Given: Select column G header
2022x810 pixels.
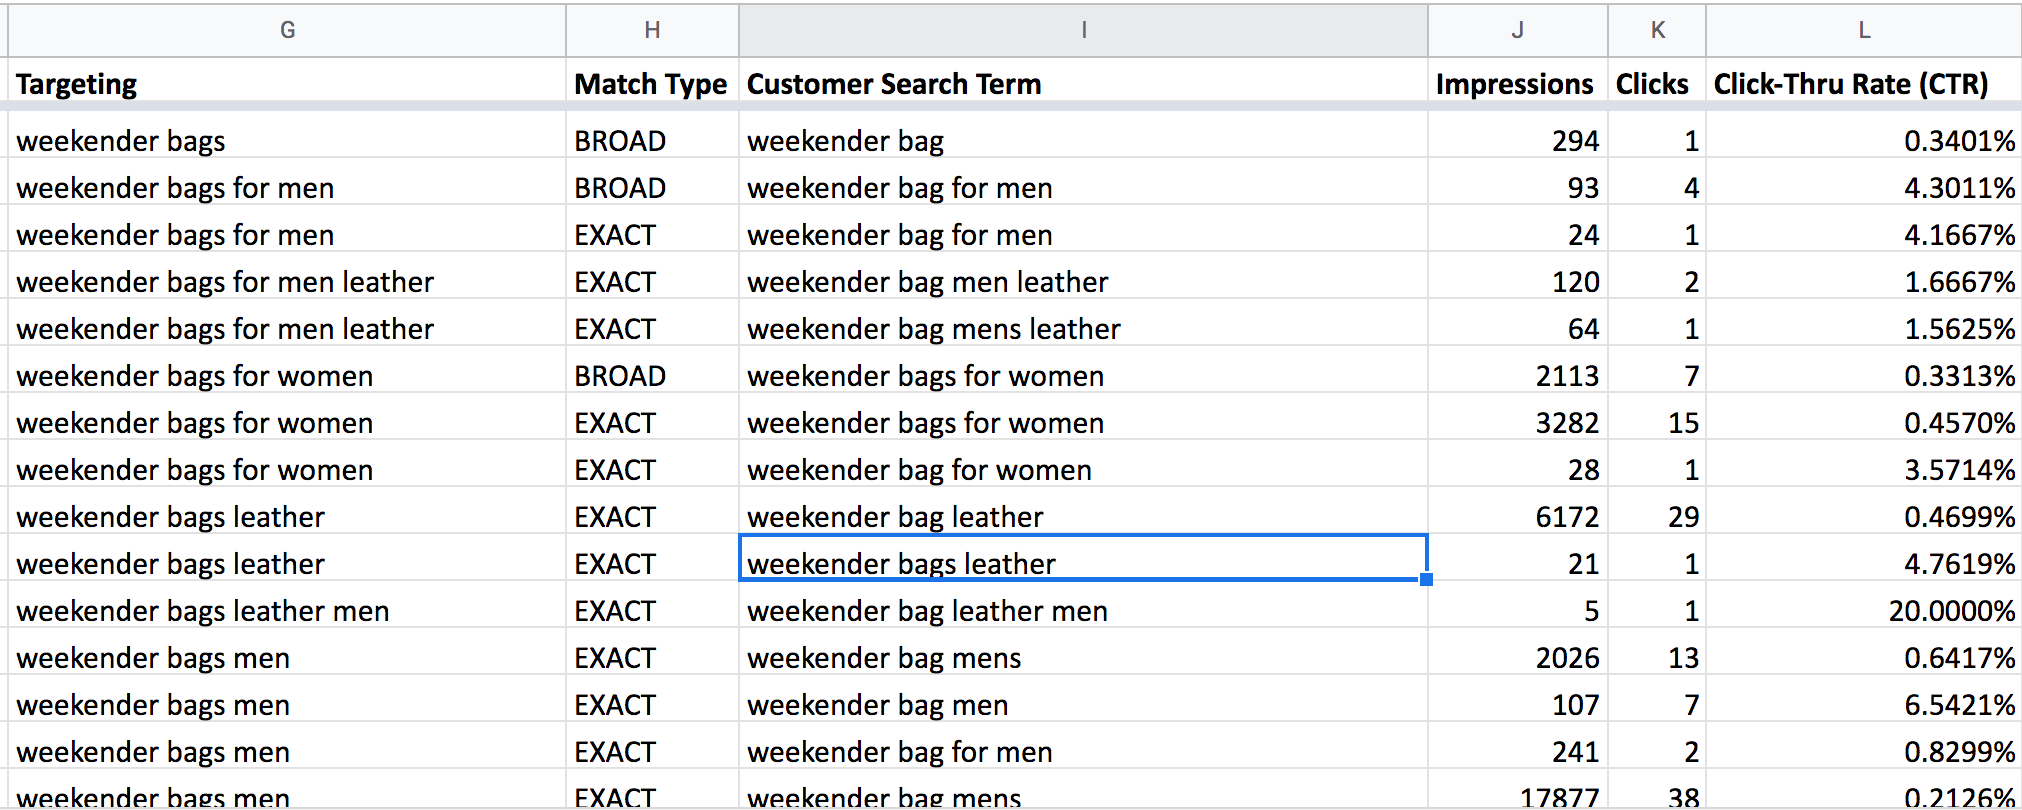Looking at the screenshot, I should (287, 30).
